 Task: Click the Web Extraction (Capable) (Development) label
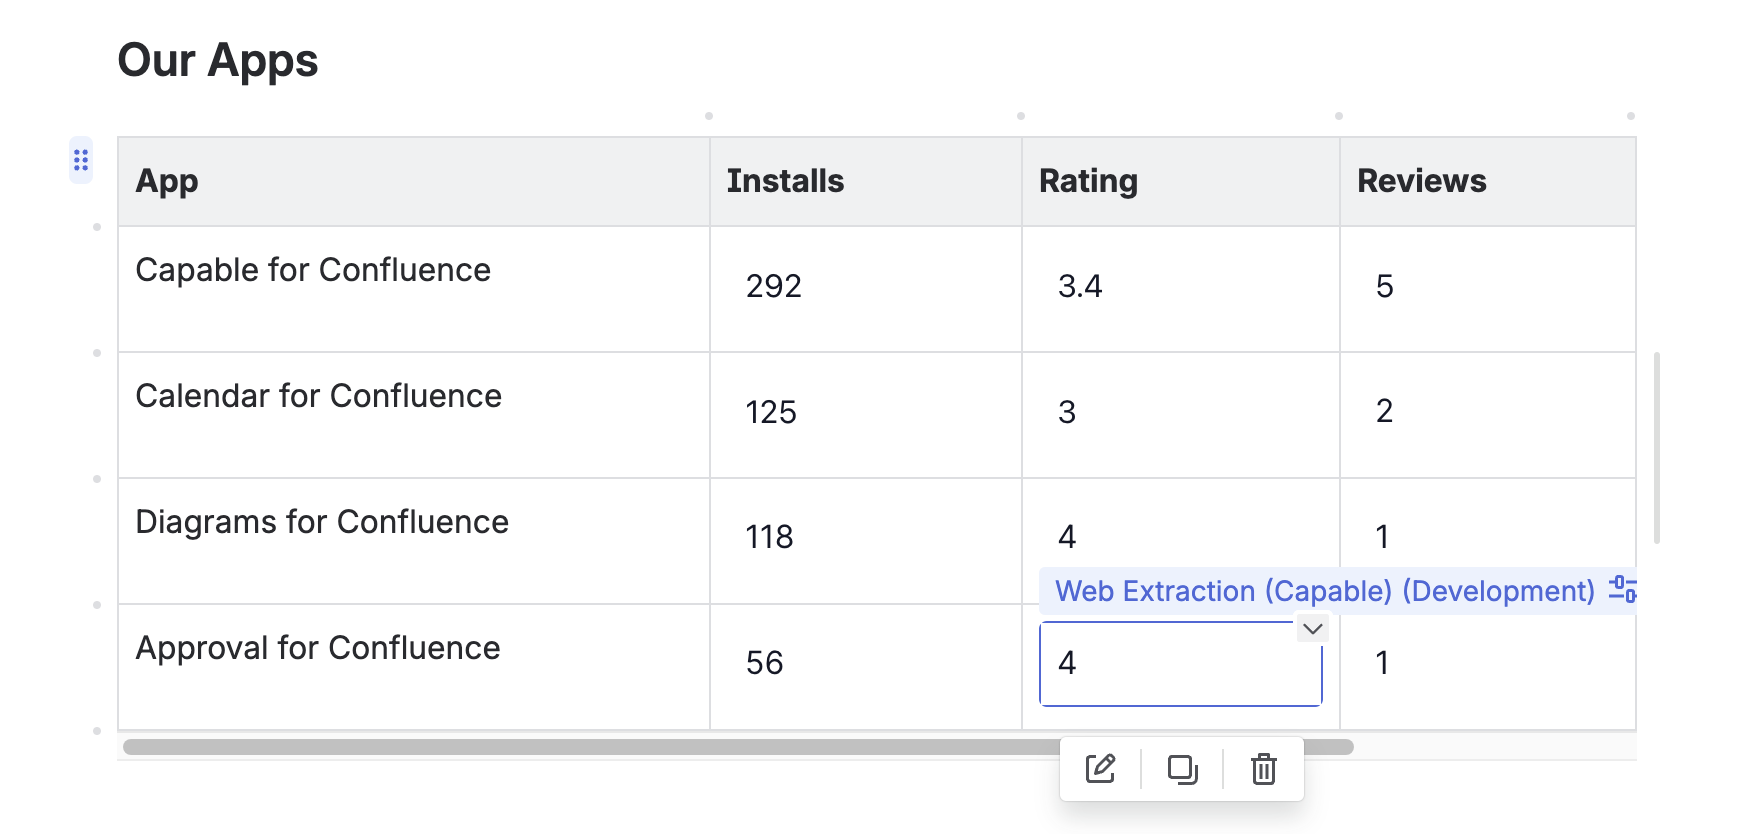click(1324, 591)
